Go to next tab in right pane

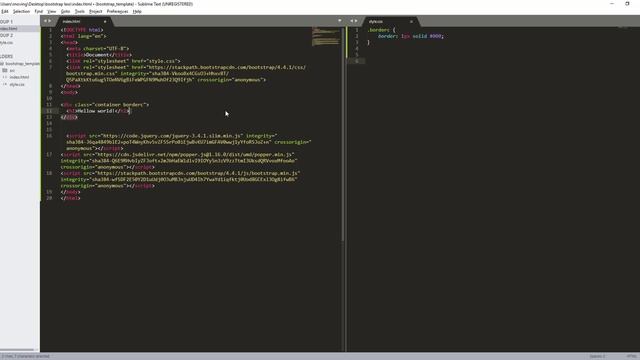[356, 21]
